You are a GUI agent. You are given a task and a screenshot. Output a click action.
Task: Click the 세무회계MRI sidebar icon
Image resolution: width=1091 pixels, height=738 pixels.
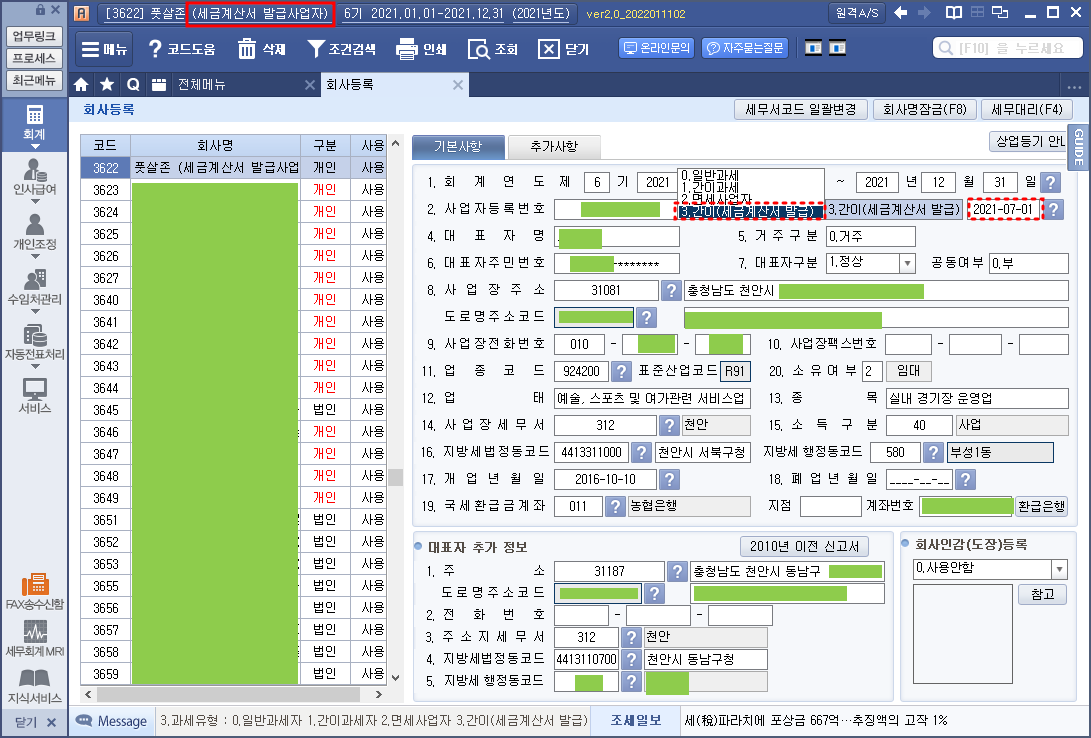34,638
